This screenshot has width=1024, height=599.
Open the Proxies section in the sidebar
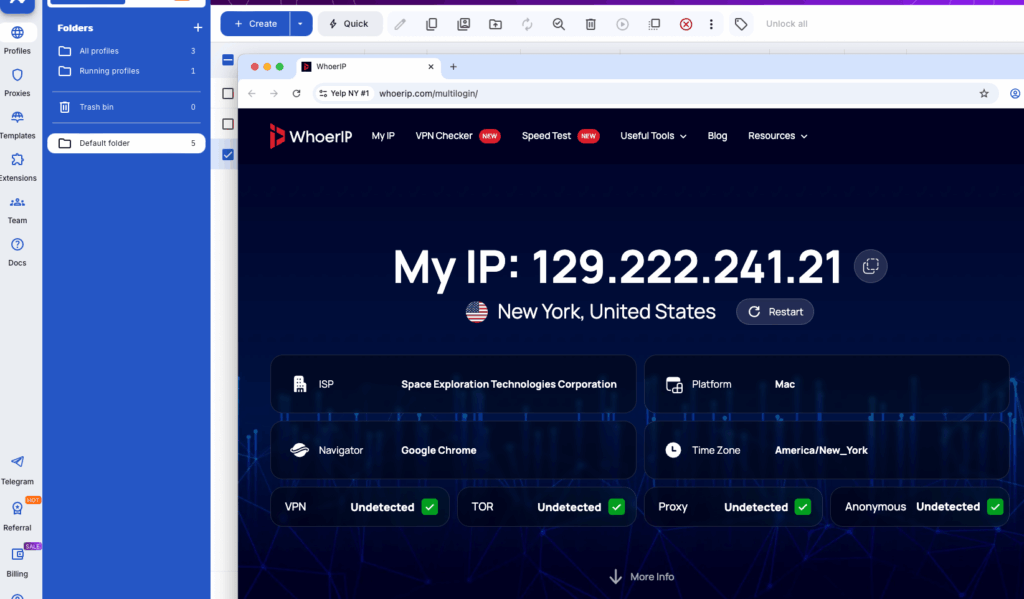click(x=18, y=82)
